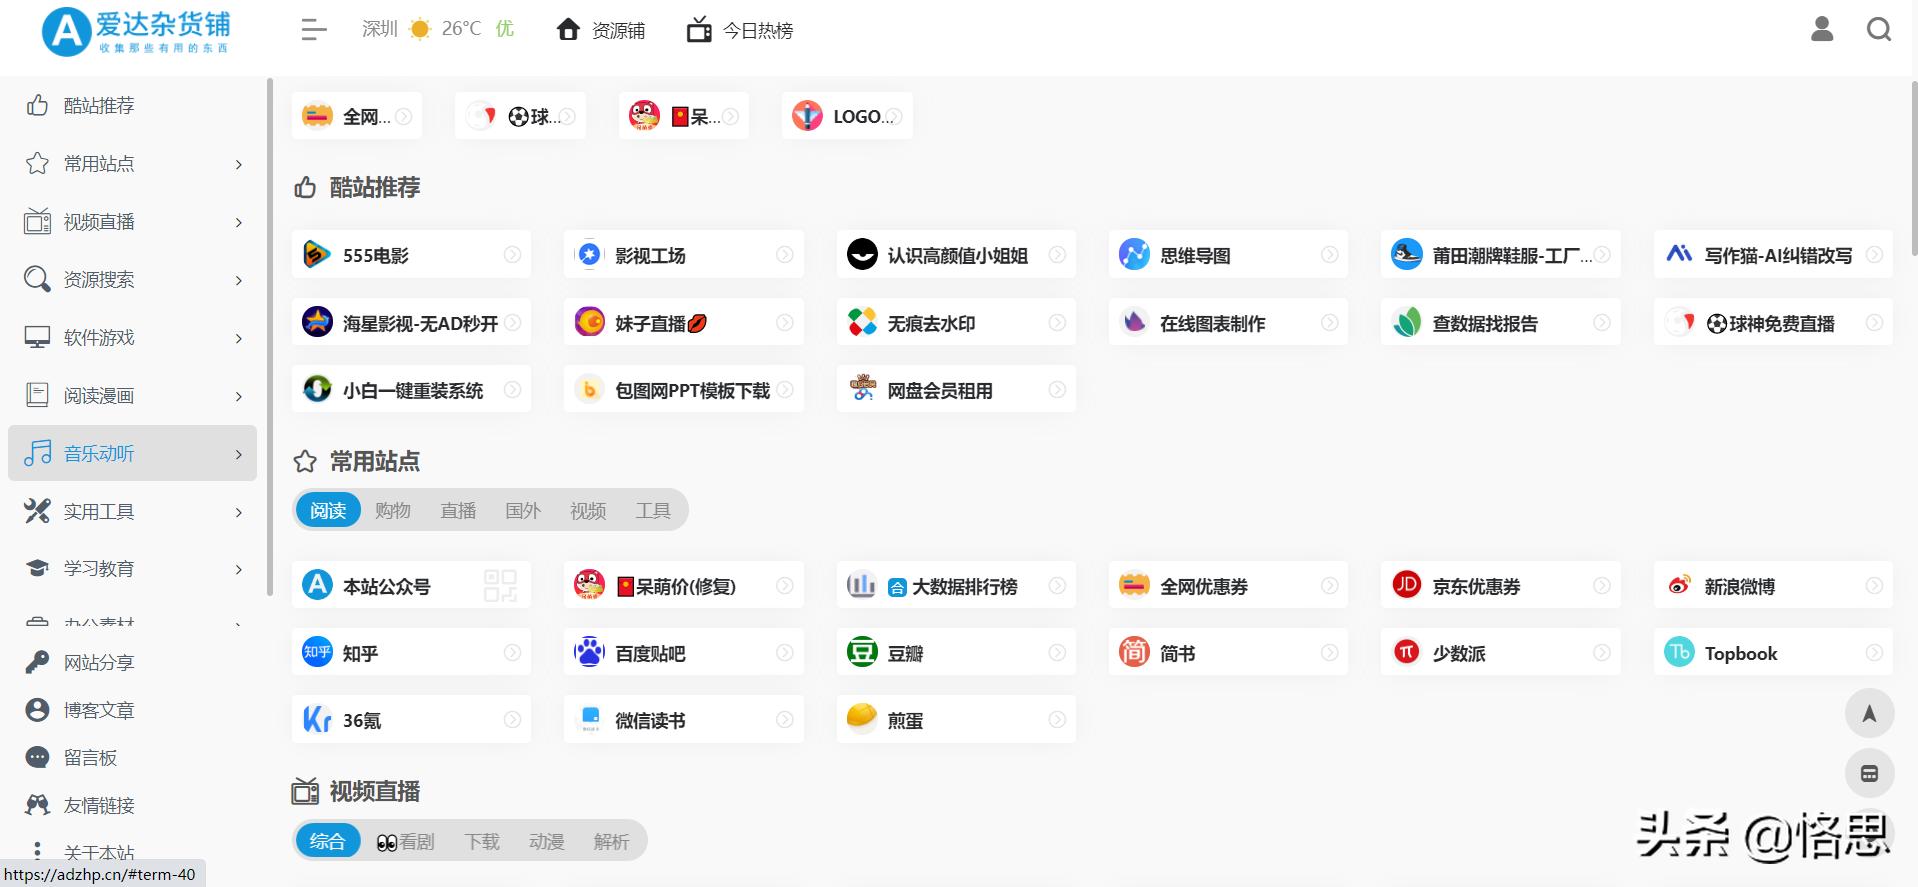Open the 资源铺 header link

[601, 31]
